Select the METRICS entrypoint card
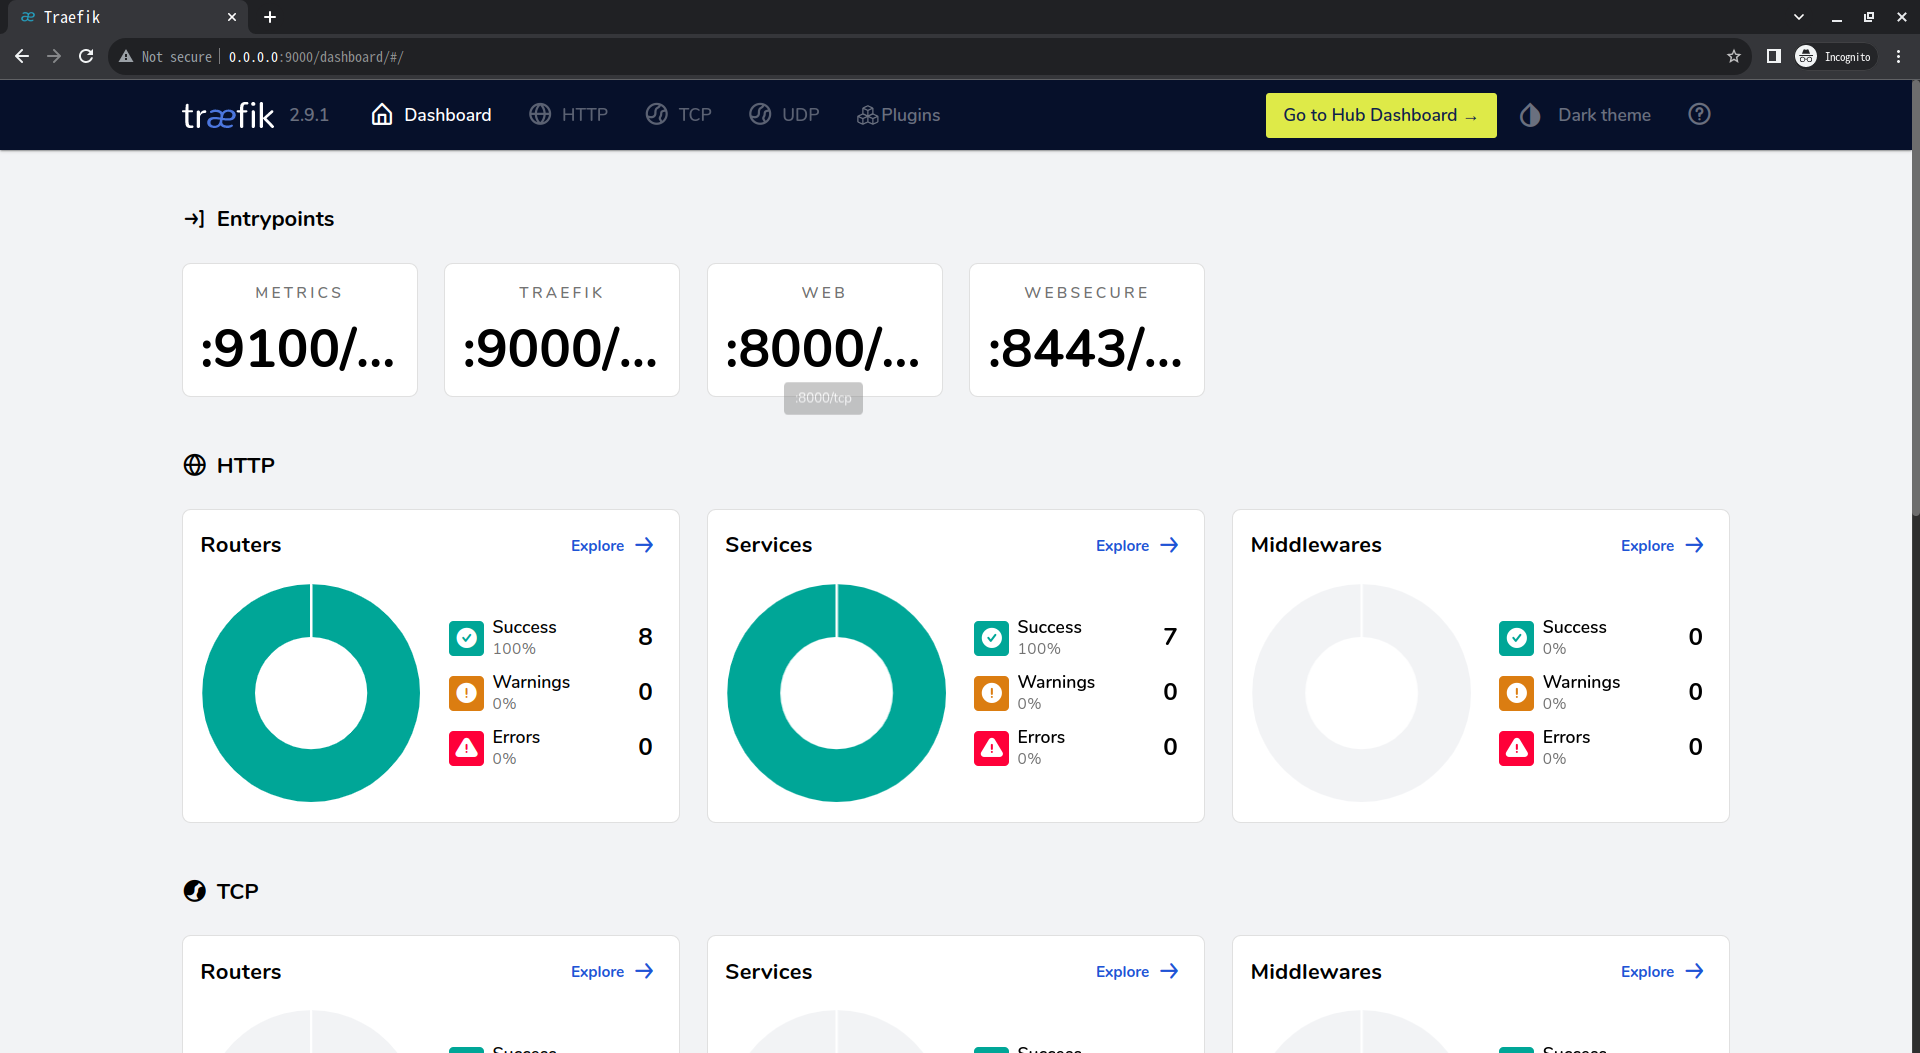 click(300, 330)
